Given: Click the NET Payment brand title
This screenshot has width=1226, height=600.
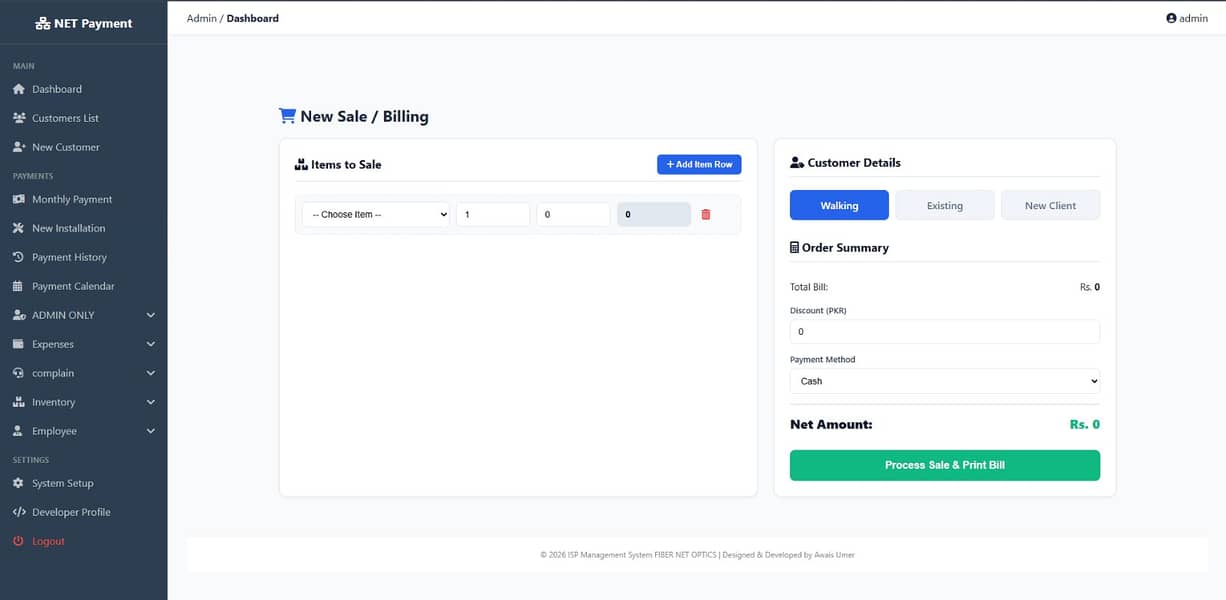Looking at the screenshot, I should coord(93,23).
